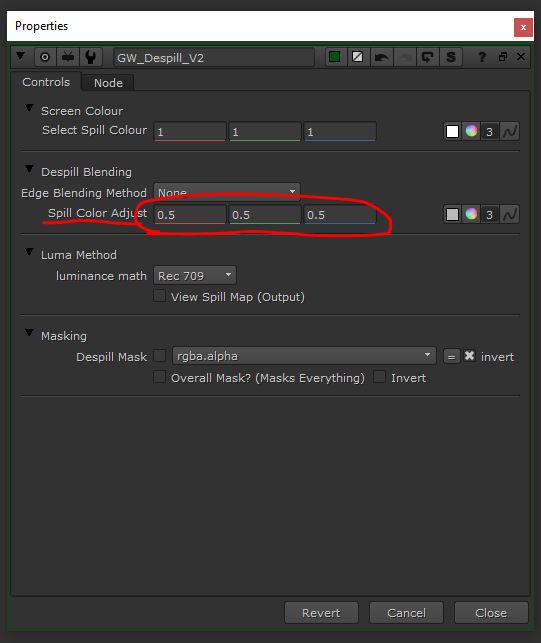
Task: Click the Revert button
Action: [321, 613]
